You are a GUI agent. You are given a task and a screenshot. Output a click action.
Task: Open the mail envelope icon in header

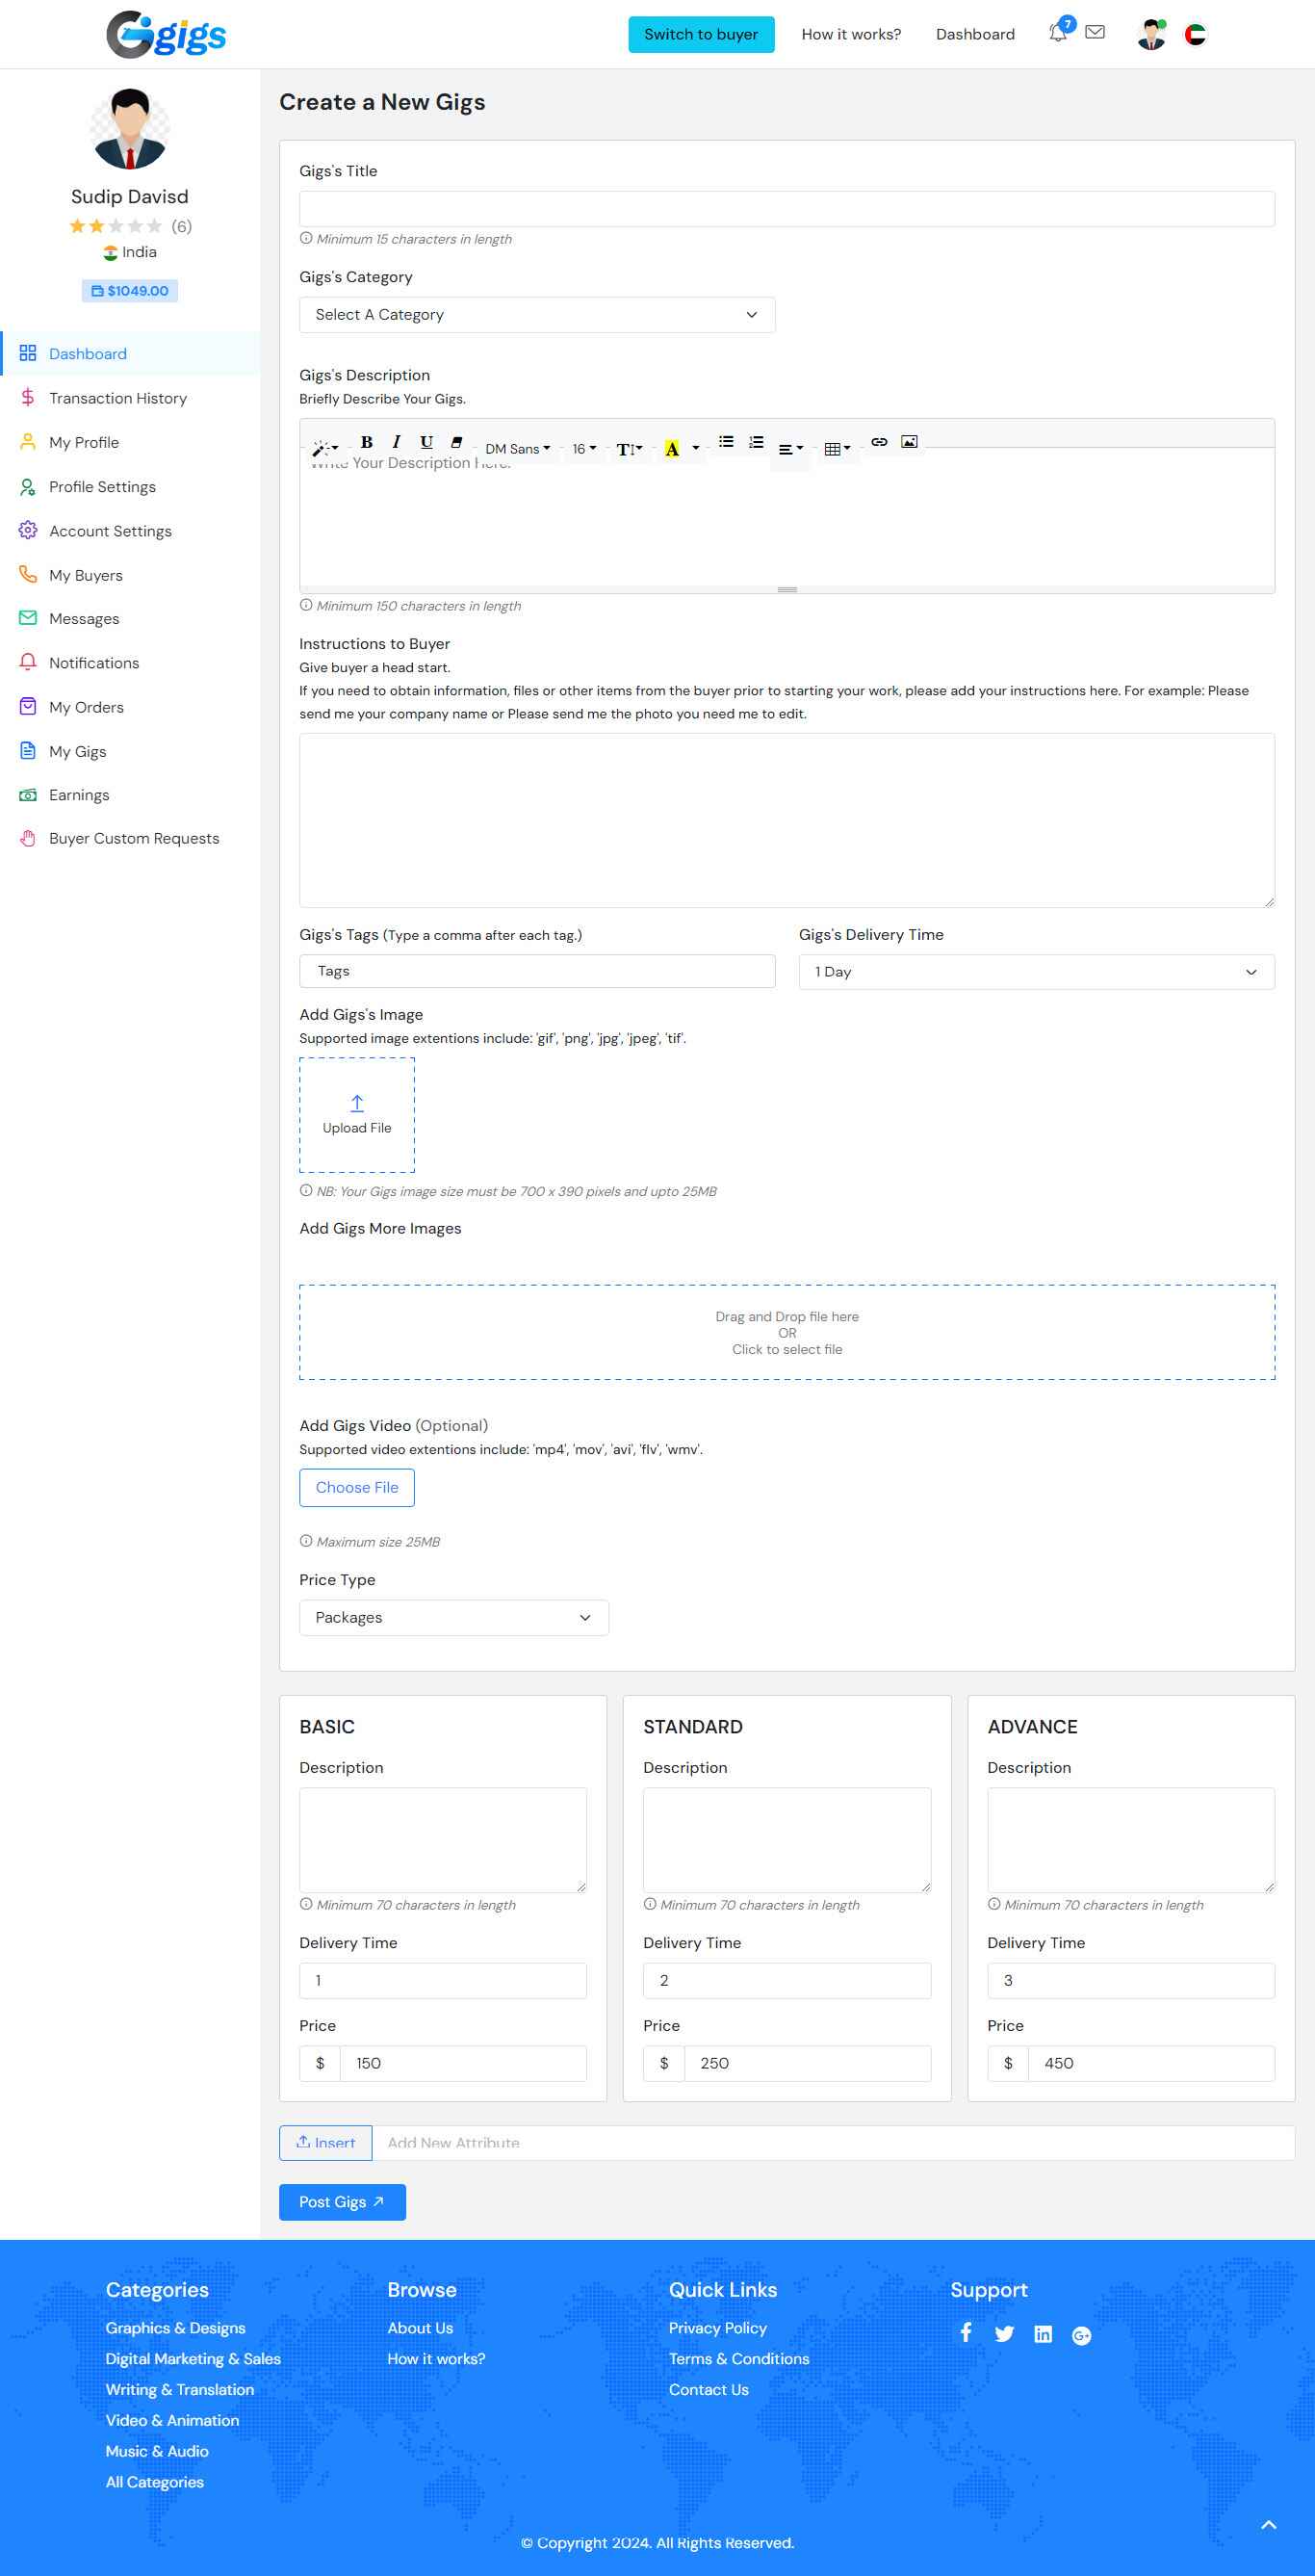(1095, 33)
